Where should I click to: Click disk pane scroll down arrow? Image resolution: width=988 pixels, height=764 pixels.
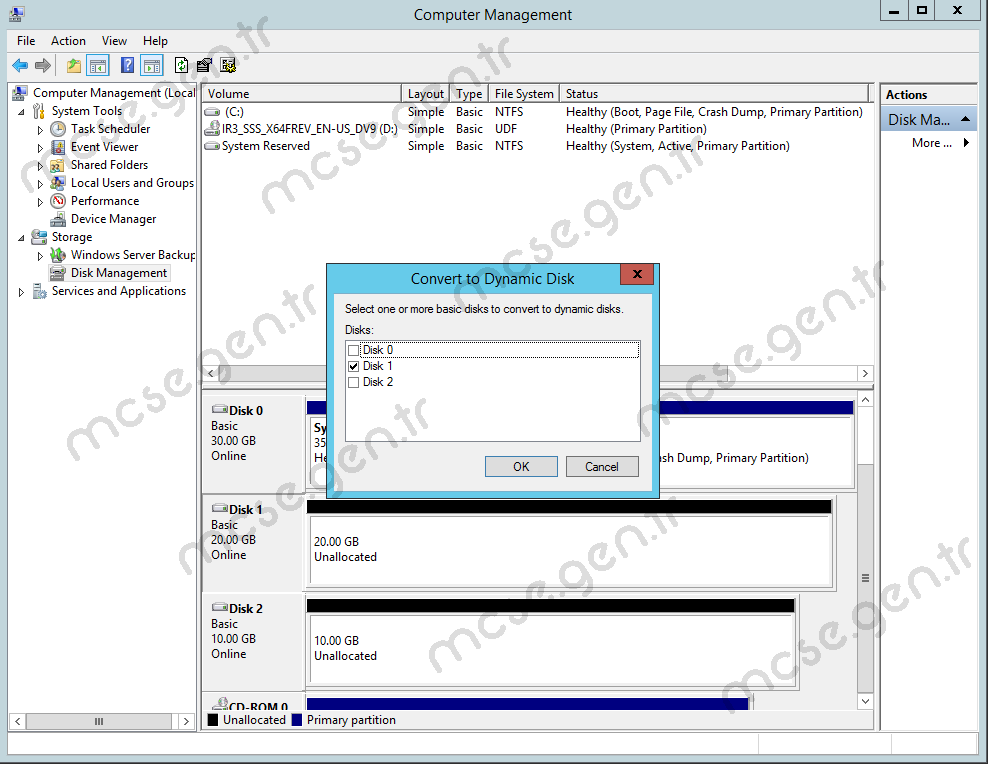tap(865, 701)
